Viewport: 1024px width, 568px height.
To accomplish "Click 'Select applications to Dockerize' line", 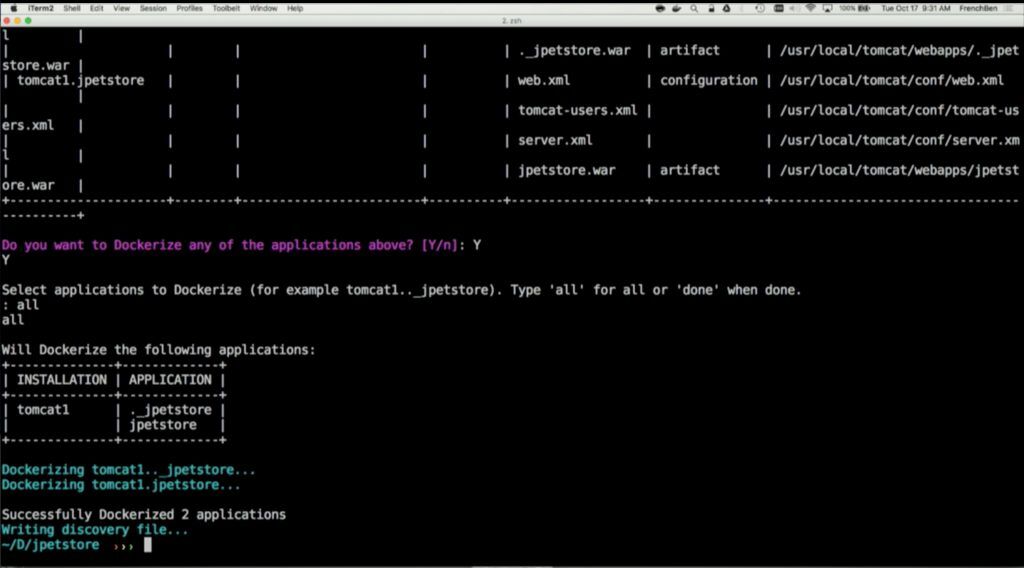I will coord(401,290).
